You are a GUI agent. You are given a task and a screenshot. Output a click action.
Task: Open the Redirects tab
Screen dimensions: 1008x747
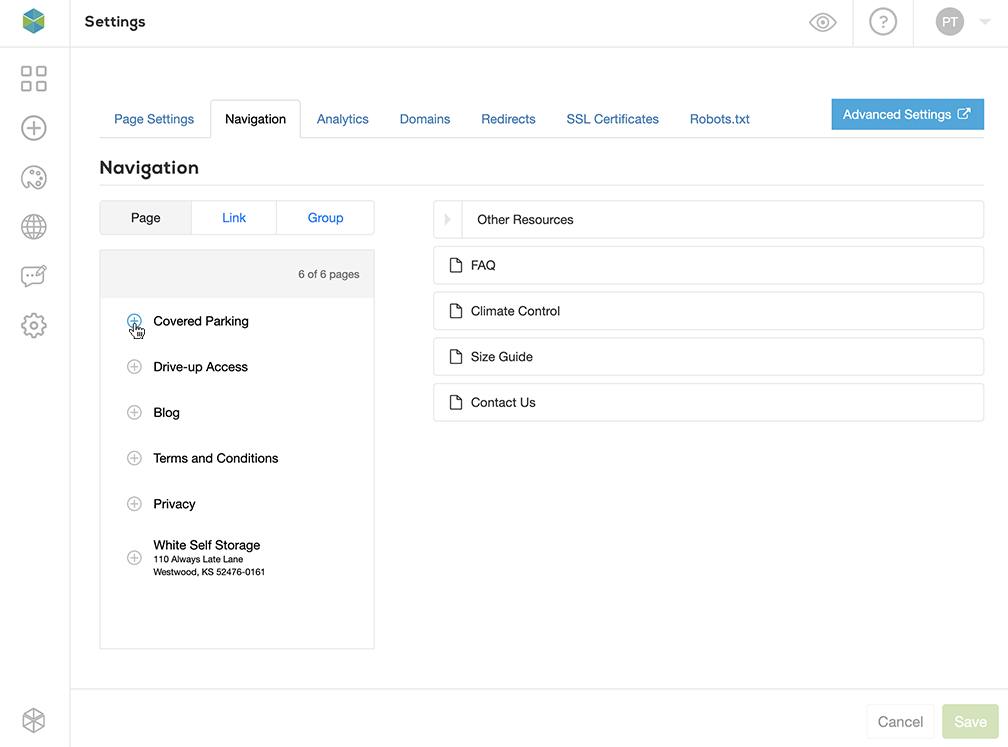(508, 119)
